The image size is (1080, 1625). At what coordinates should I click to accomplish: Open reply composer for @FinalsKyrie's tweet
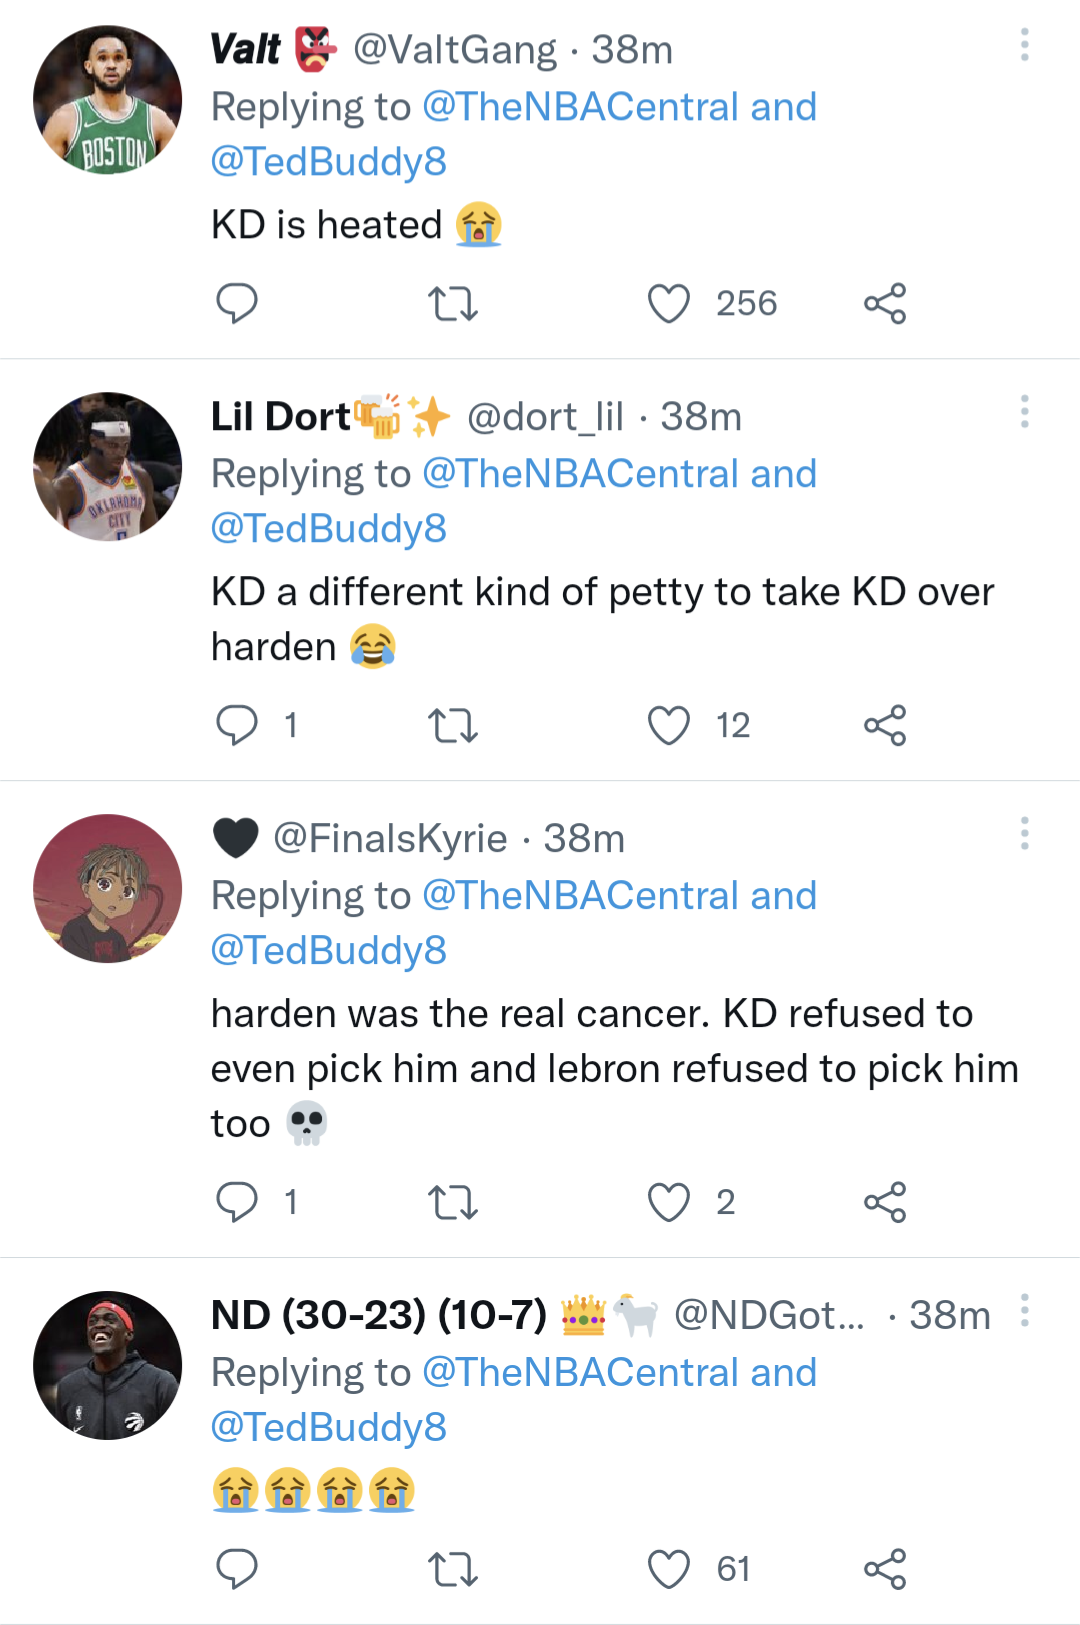coord(238,1202)
